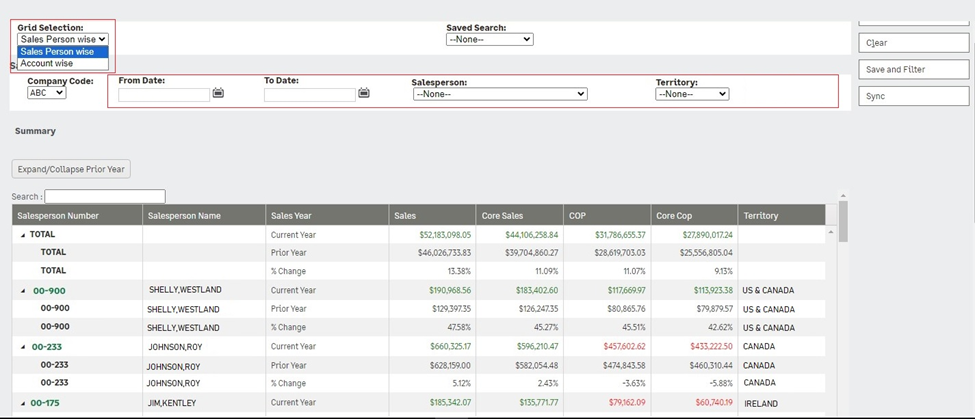Click the grid Search text box
Viewport: 975px width, 419px height.
105,196
